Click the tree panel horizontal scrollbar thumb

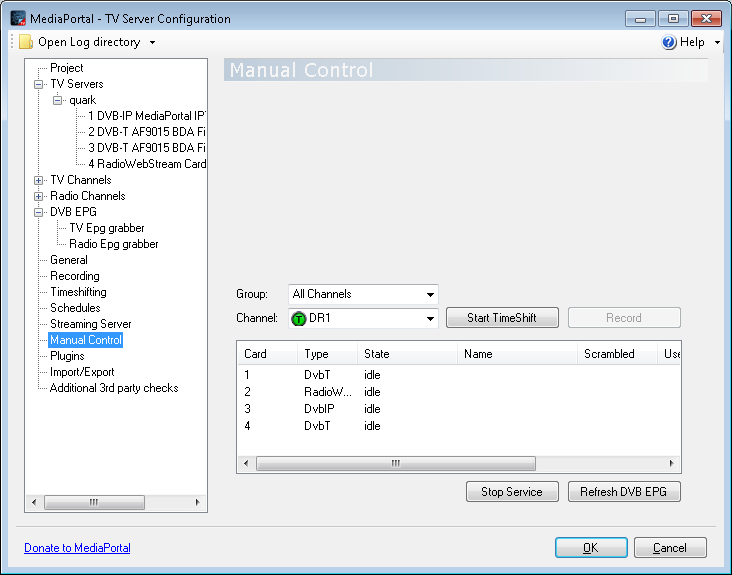[x=94, y=503]
